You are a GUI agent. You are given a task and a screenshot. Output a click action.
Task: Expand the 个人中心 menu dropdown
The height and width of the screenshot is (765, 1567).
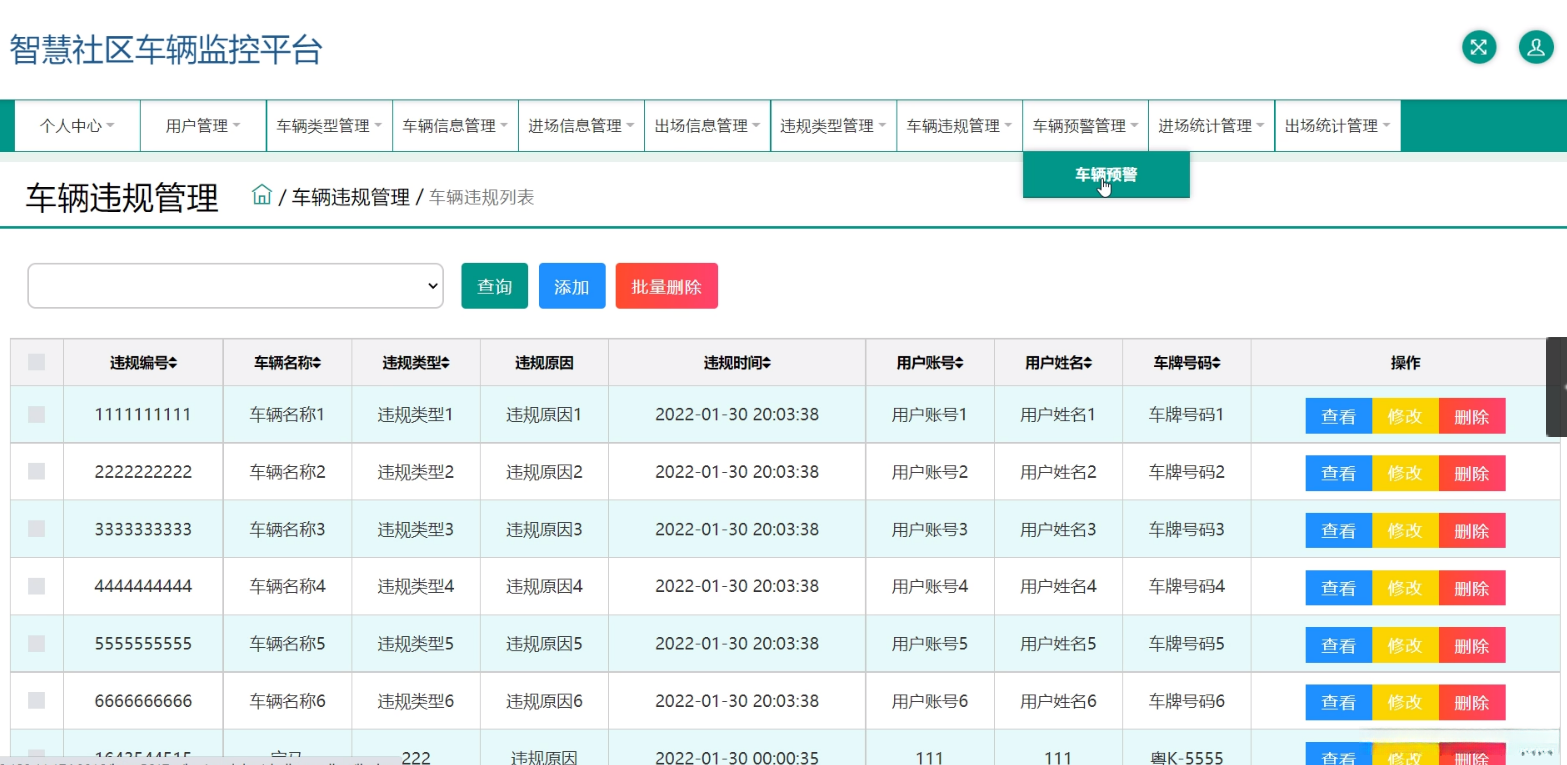(x=77, y=126)
